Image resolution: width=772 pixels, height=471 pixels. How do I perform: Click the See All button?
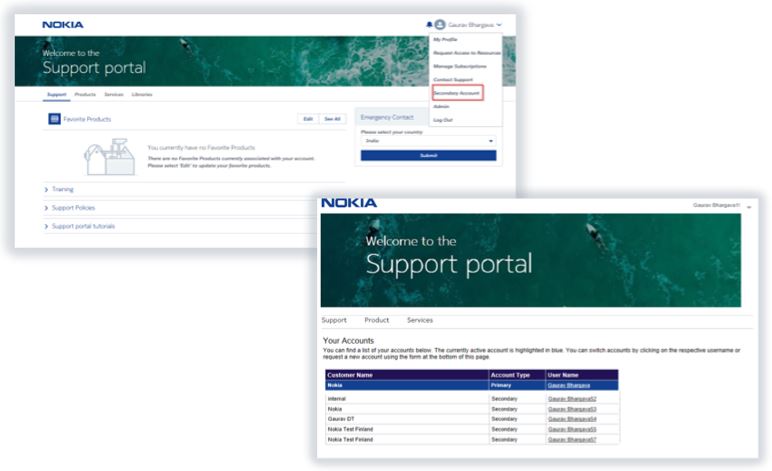(331, 119)
